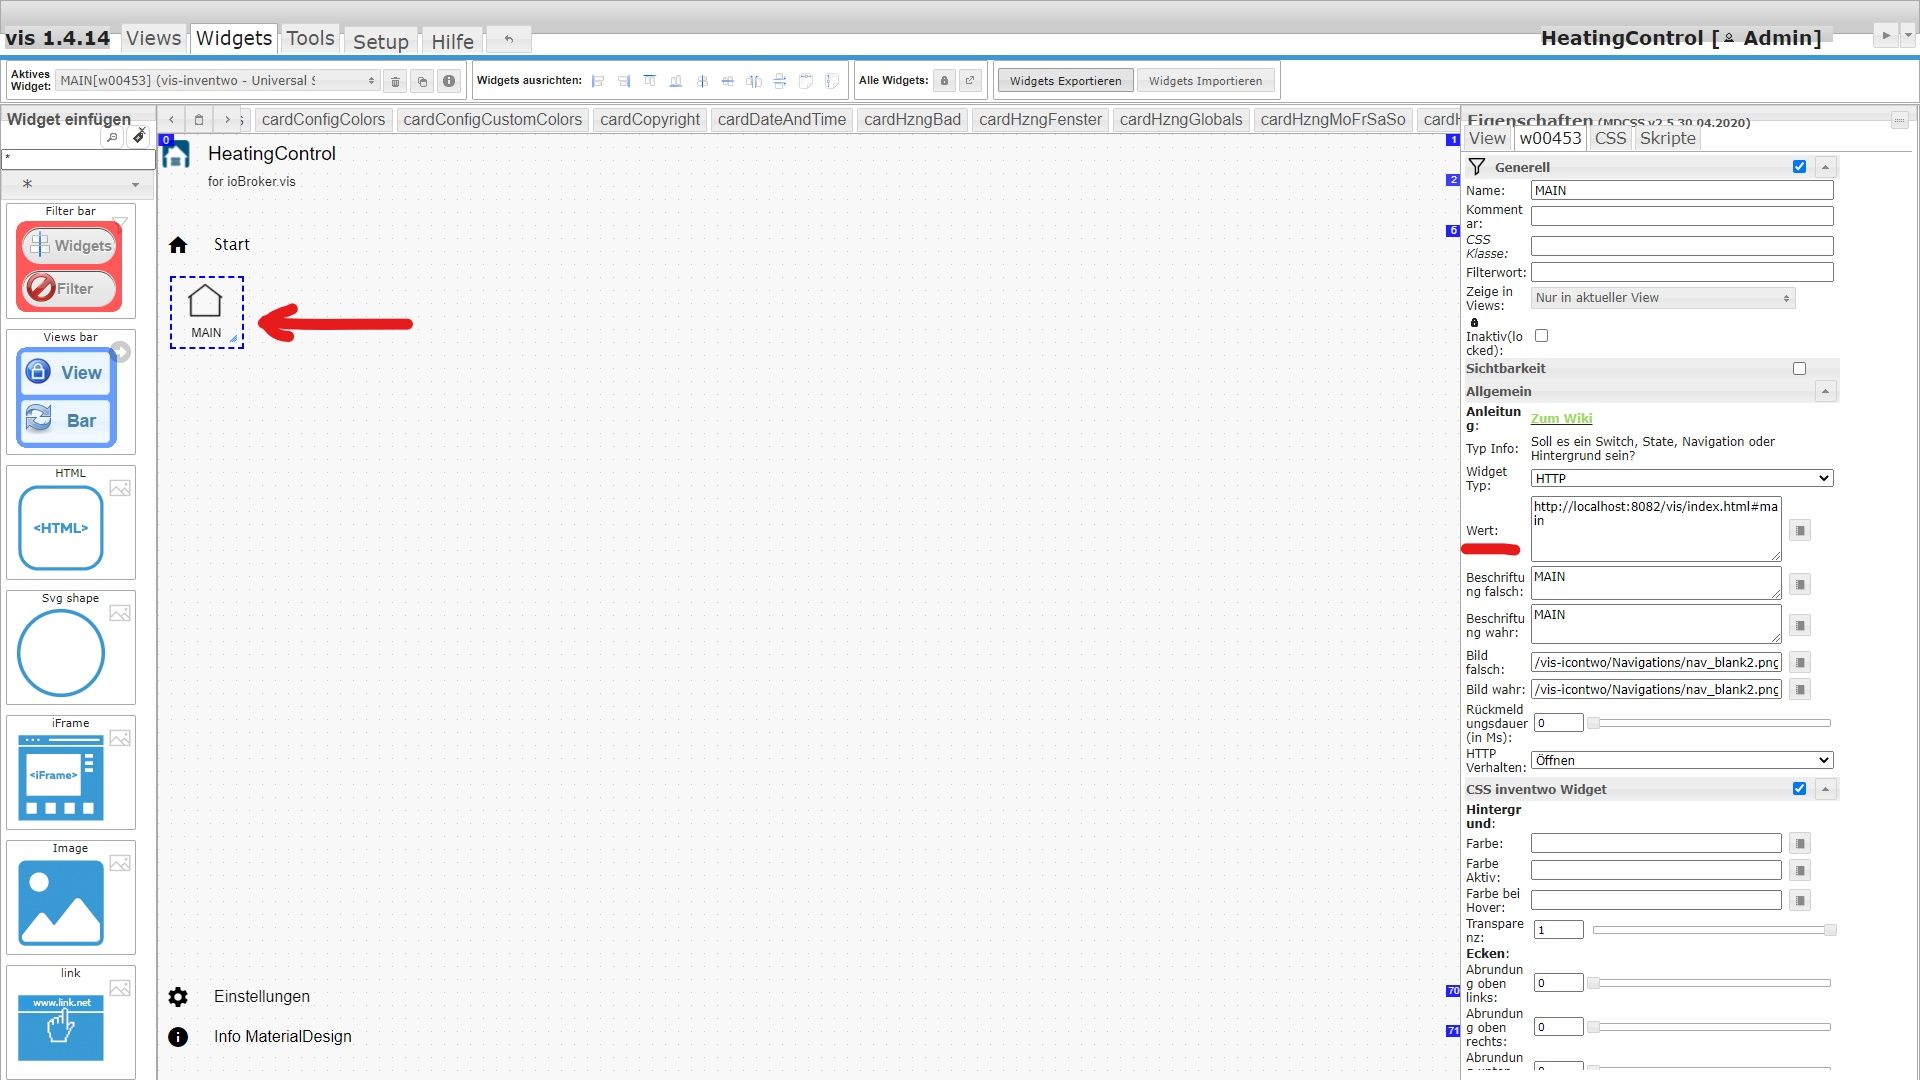
Task: Click inside the Wert URL field
Action: click(x=1655, y=529)
